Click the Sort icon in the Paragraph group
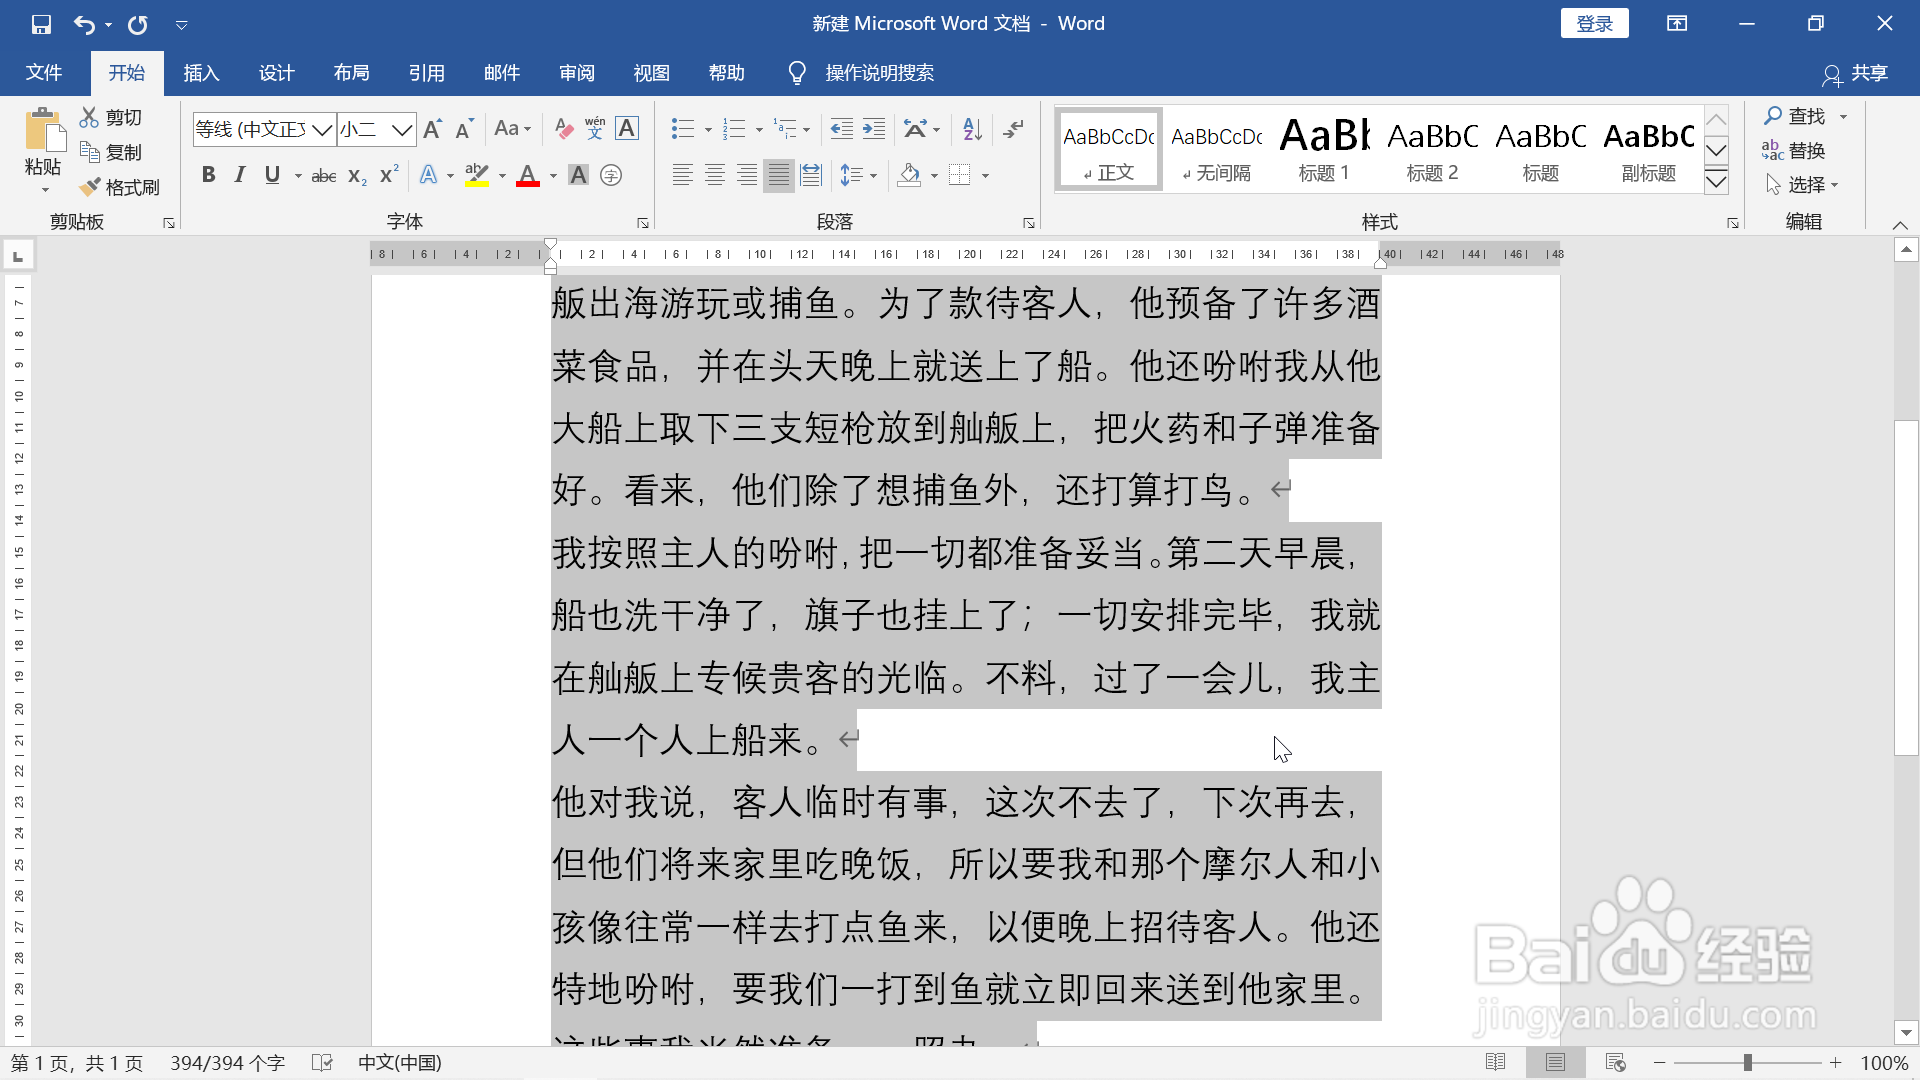 pos(971,129)
